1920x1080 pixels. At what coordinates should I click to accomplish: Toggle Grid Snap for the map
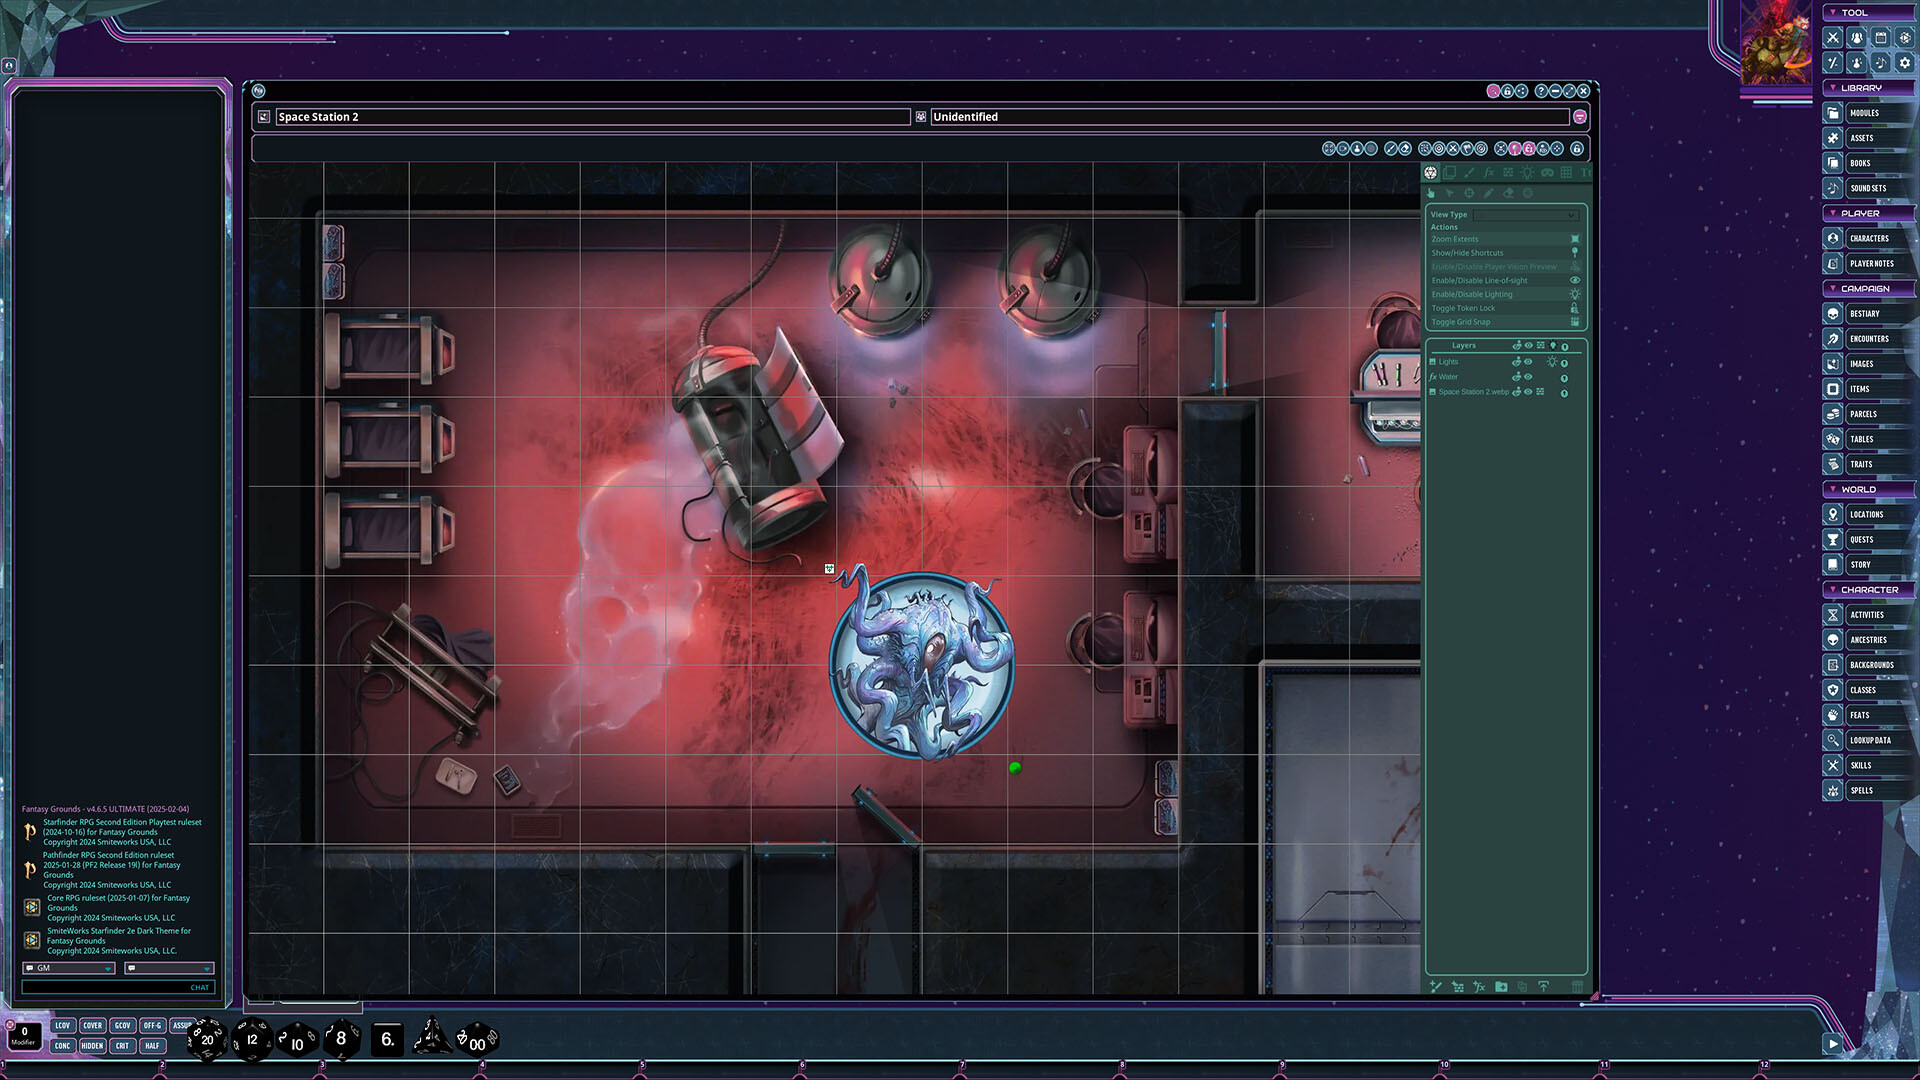pos(1575,322)
